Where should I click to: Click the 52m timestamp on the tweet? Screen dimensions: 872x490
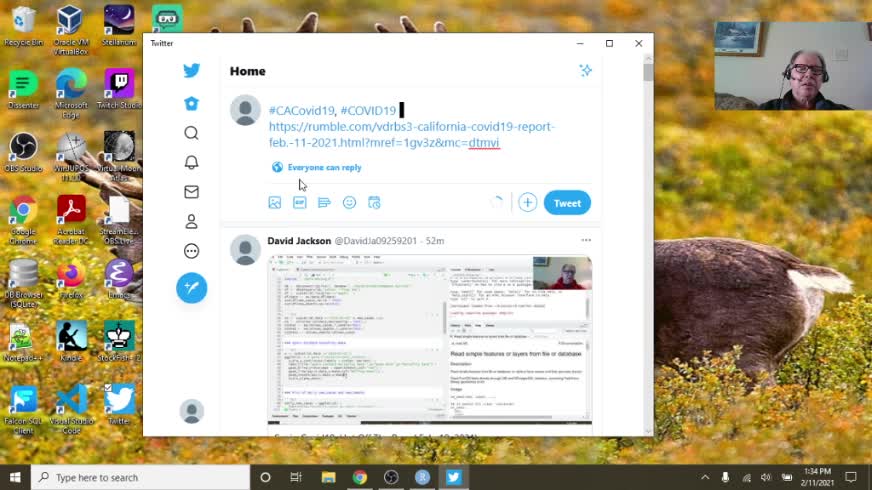click(435, 241)
